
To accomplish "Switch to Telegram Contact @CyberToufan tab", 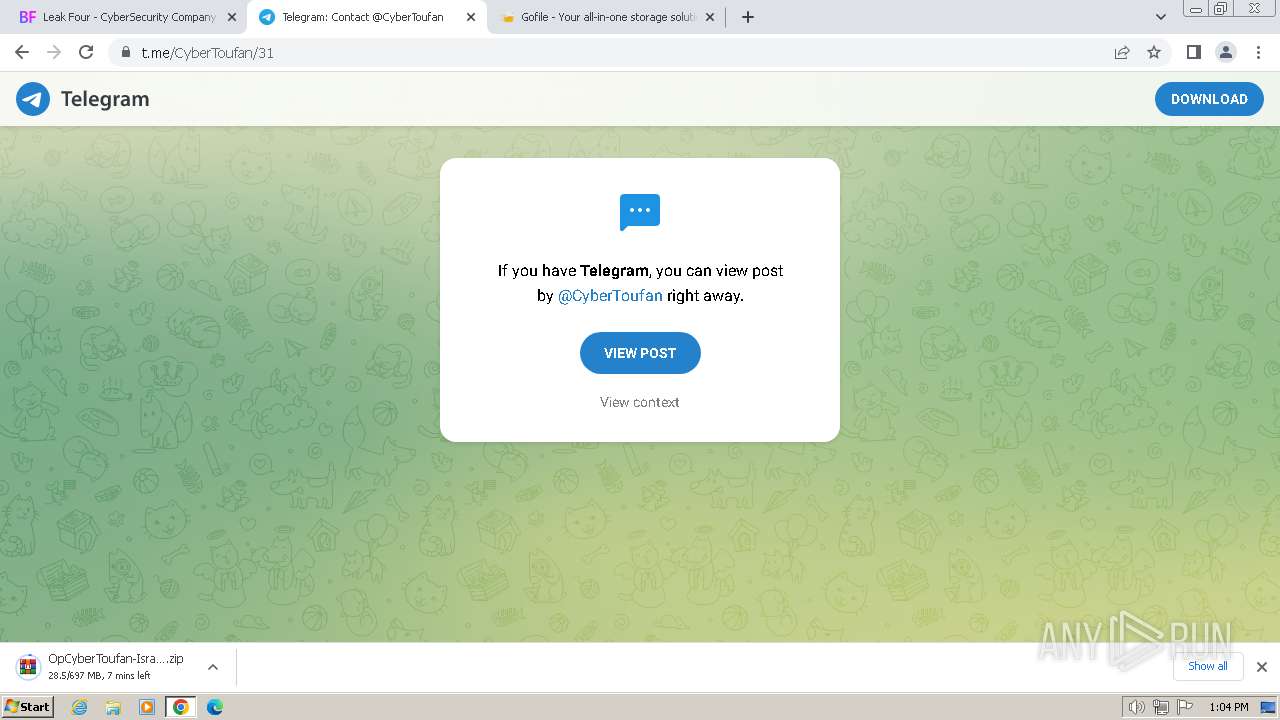I will click(367, 17).
